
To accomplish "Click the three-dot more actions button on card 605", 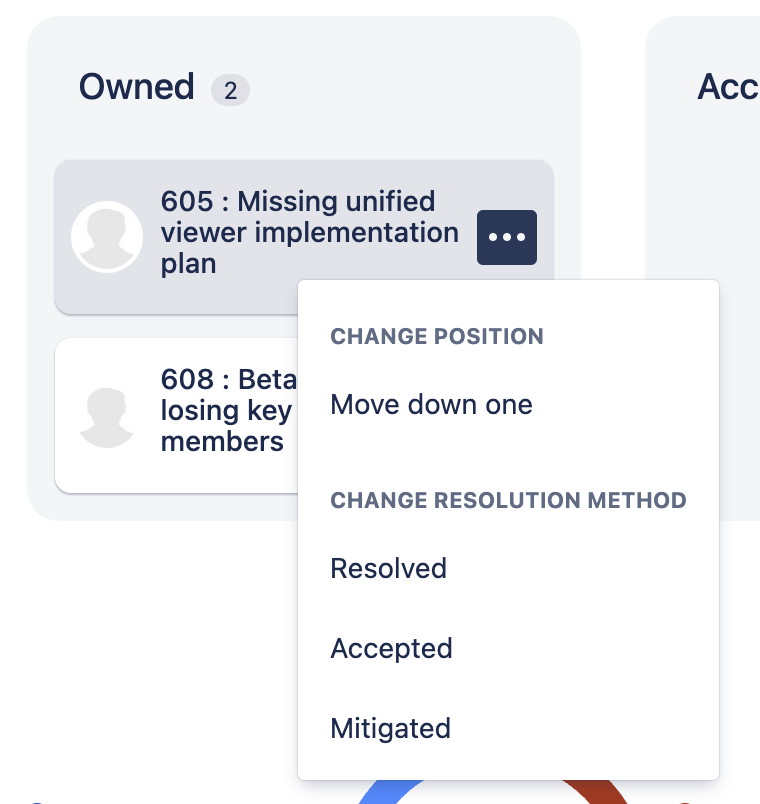I will coord(507,237).
